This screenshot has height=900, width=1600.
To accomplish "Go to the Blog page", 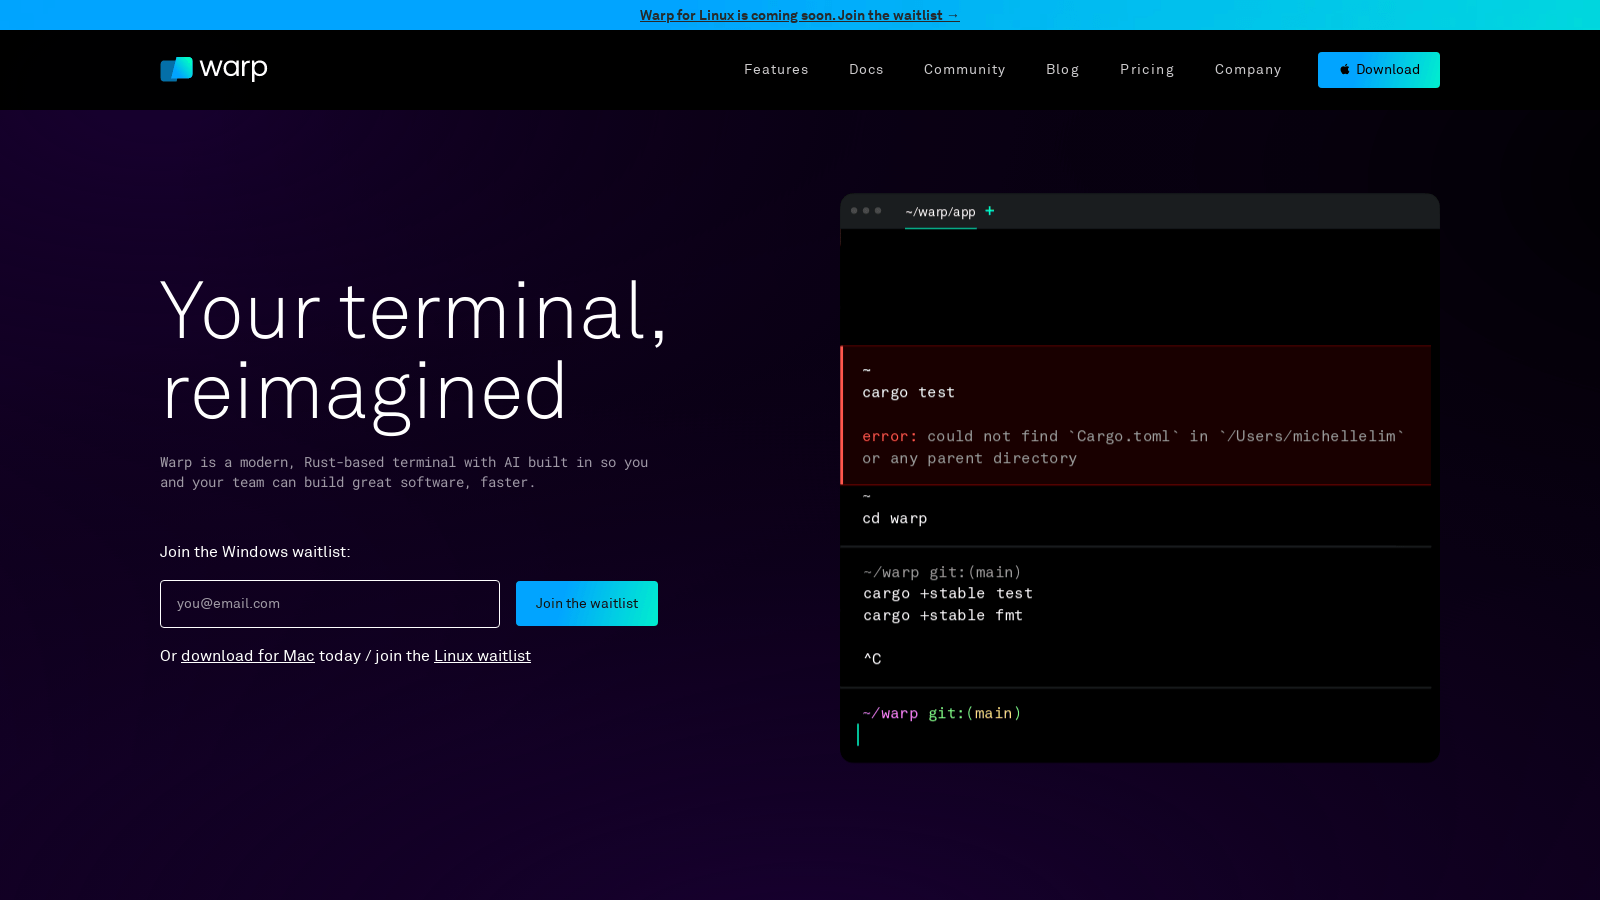I will click(1063, 70).
